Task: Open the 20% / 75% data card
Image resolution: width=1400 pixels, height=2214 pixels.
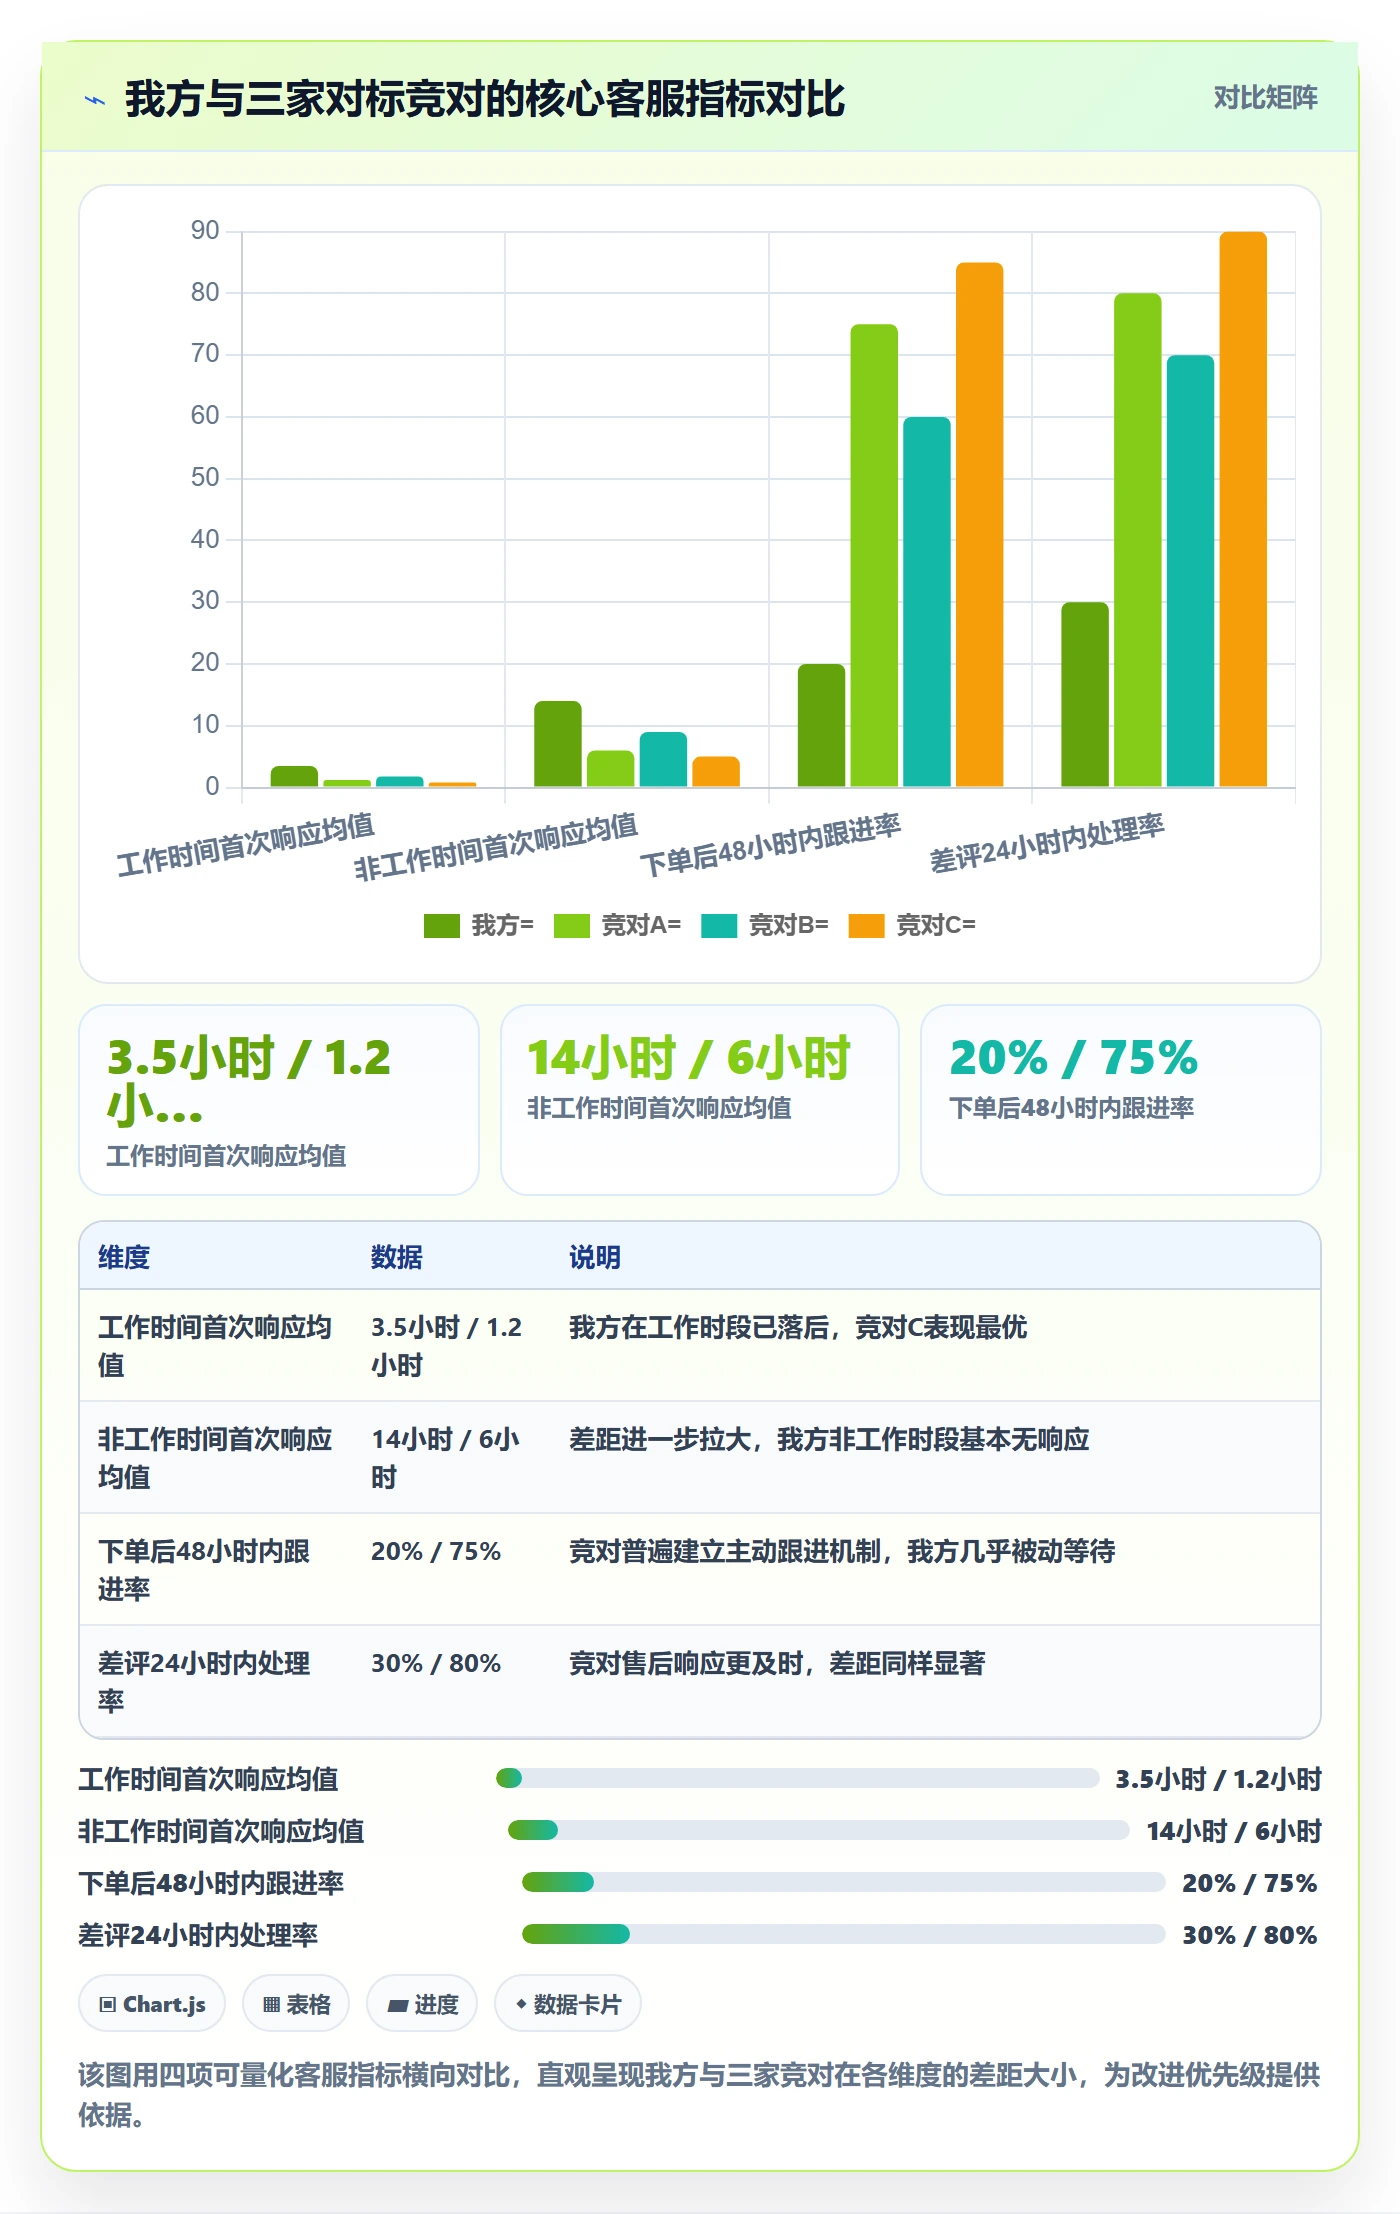Action: pos(1121,1100)
